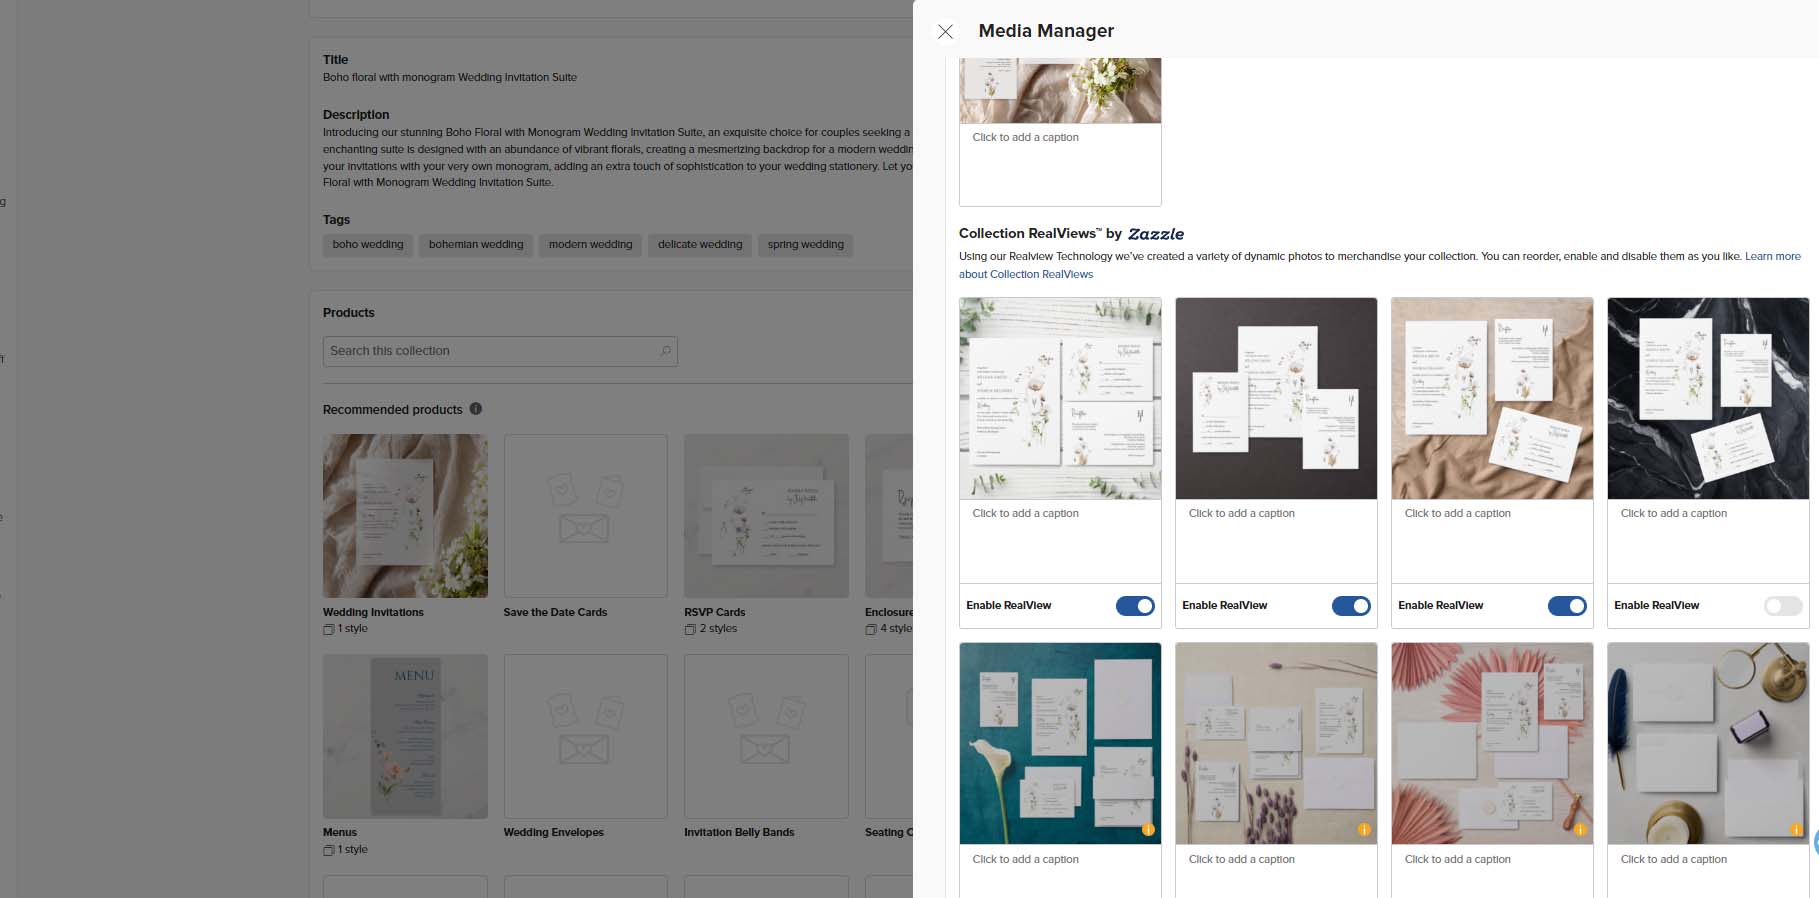Image resolution: width=1819 pixels, height=898 pixels.
Task: Click the Save the Date Cards label
Action: point(555,612)
